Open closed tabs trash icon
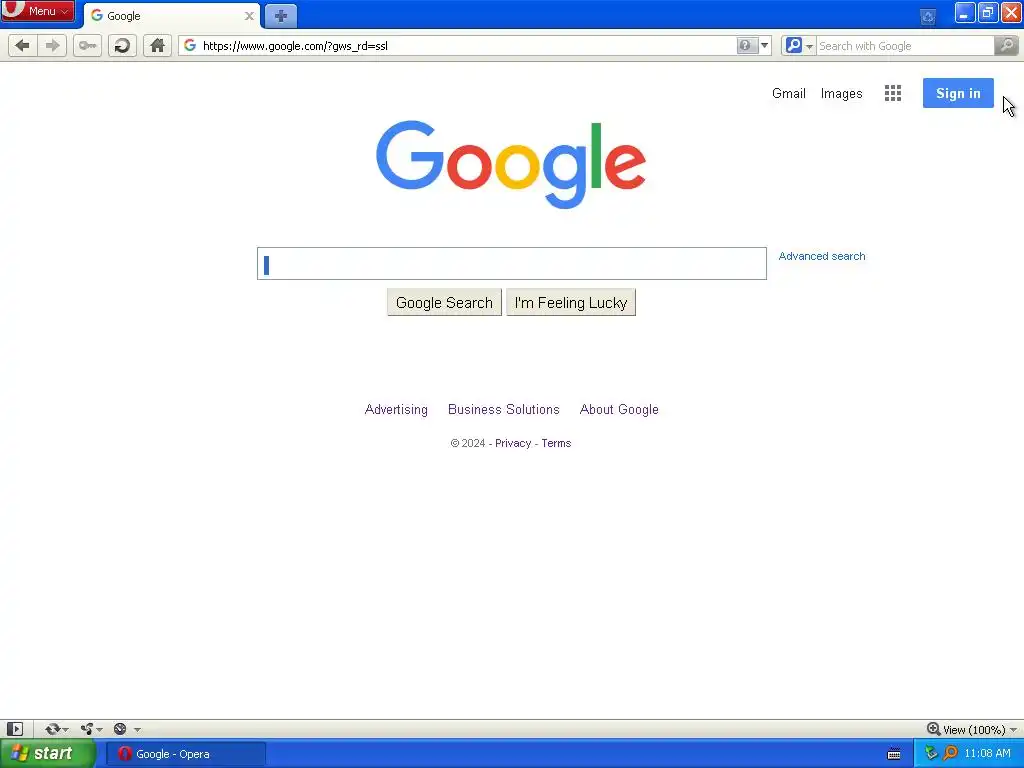The width and height of the screenshot is (1024, 768). pos(927,16)
